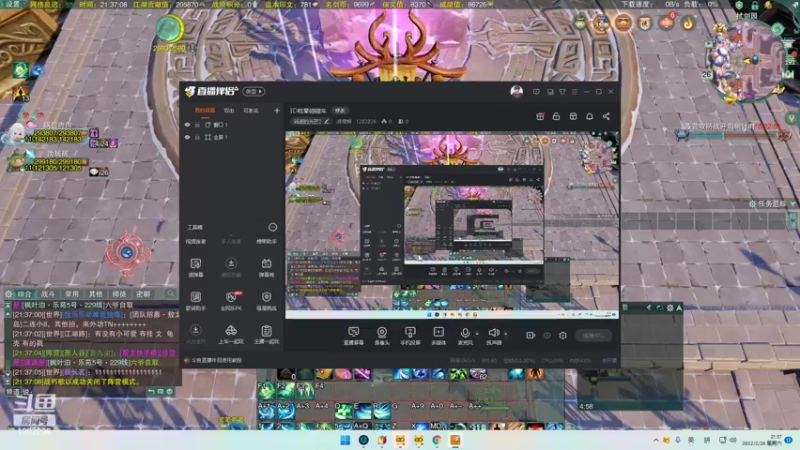Open microphone dropdown arrow
Viewport: 800px width, 450px height.
coord(477,334)
